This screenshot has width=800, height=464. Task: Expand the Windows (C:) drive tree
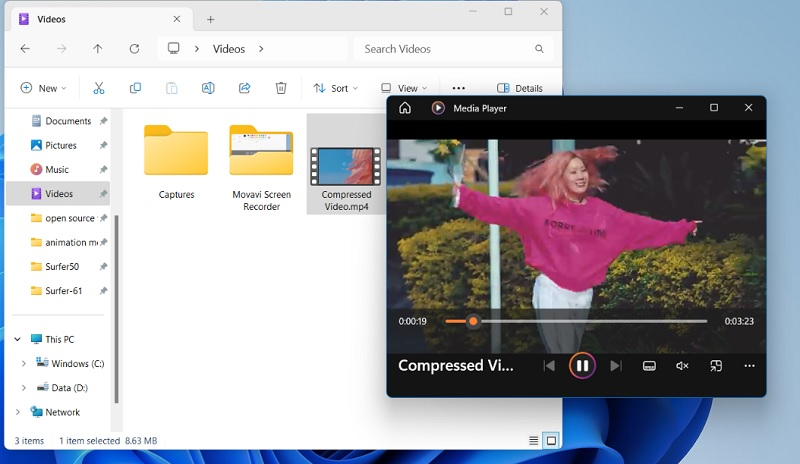click(23, 364)
